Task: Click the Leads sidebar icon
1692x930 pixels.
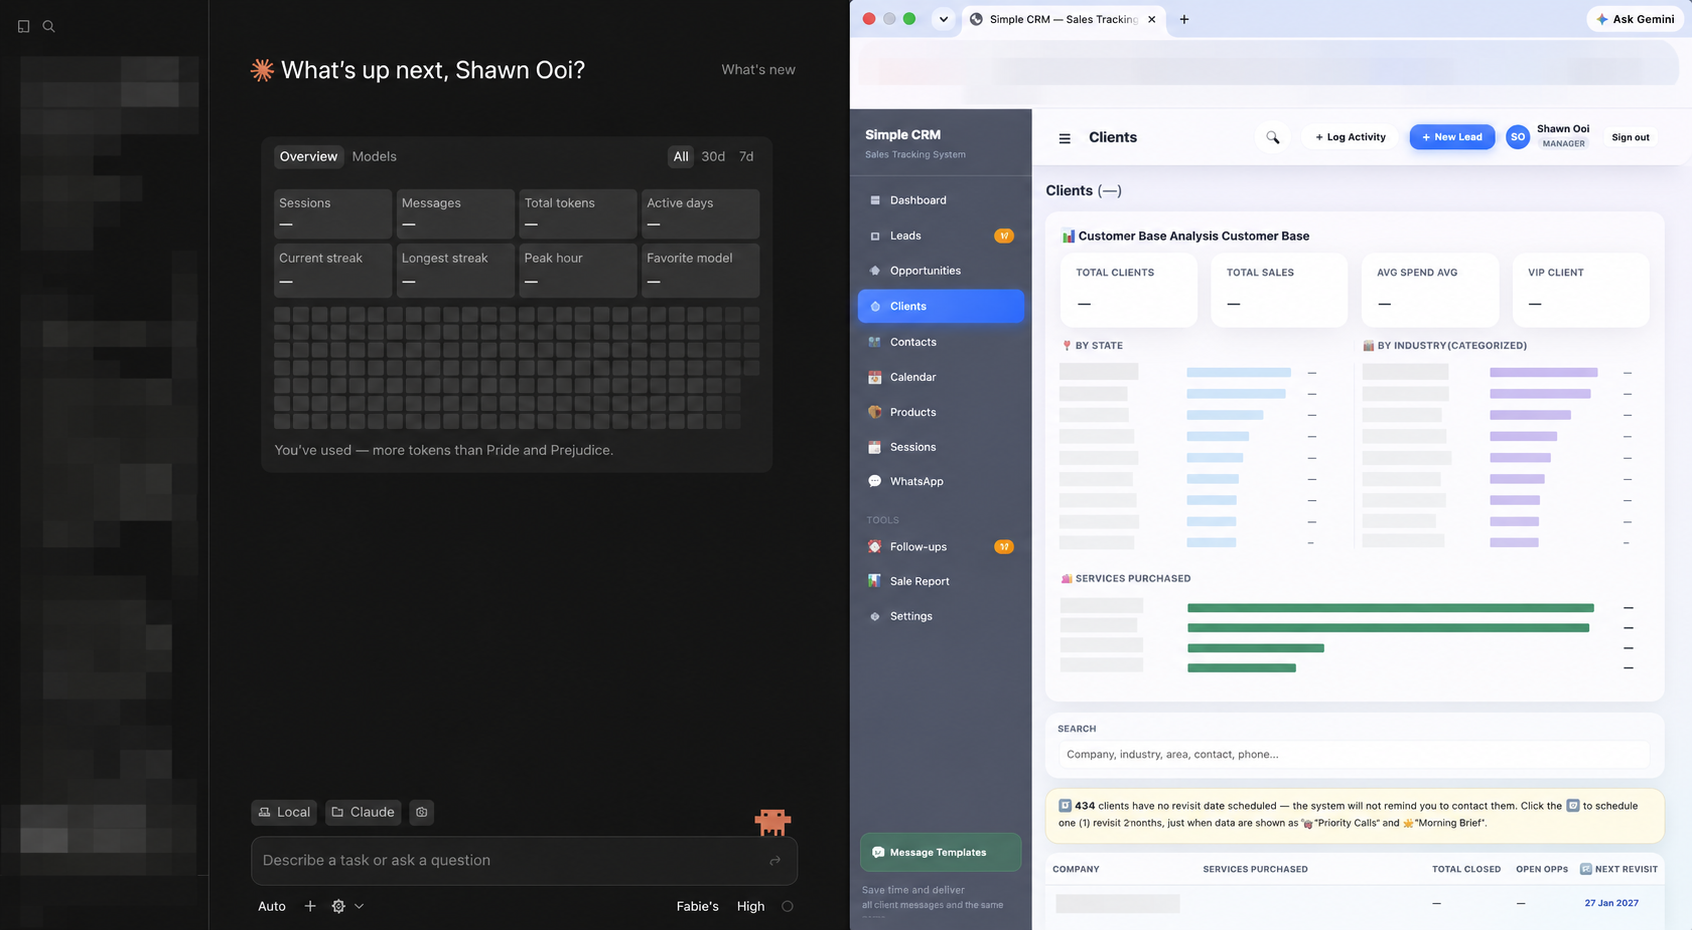Action: point(875,236)
